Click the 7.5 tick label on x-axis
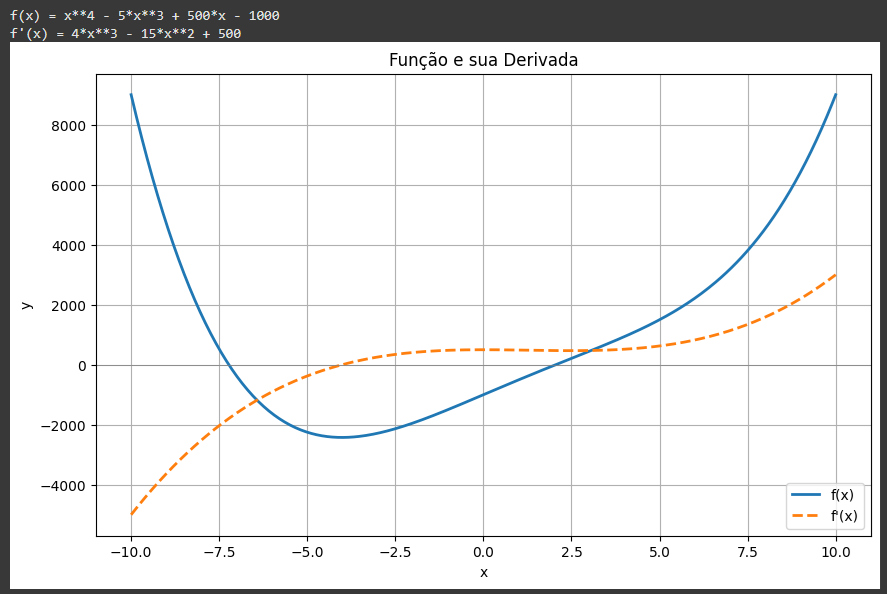Screen dimensions: 887x594 coord(748,552)
